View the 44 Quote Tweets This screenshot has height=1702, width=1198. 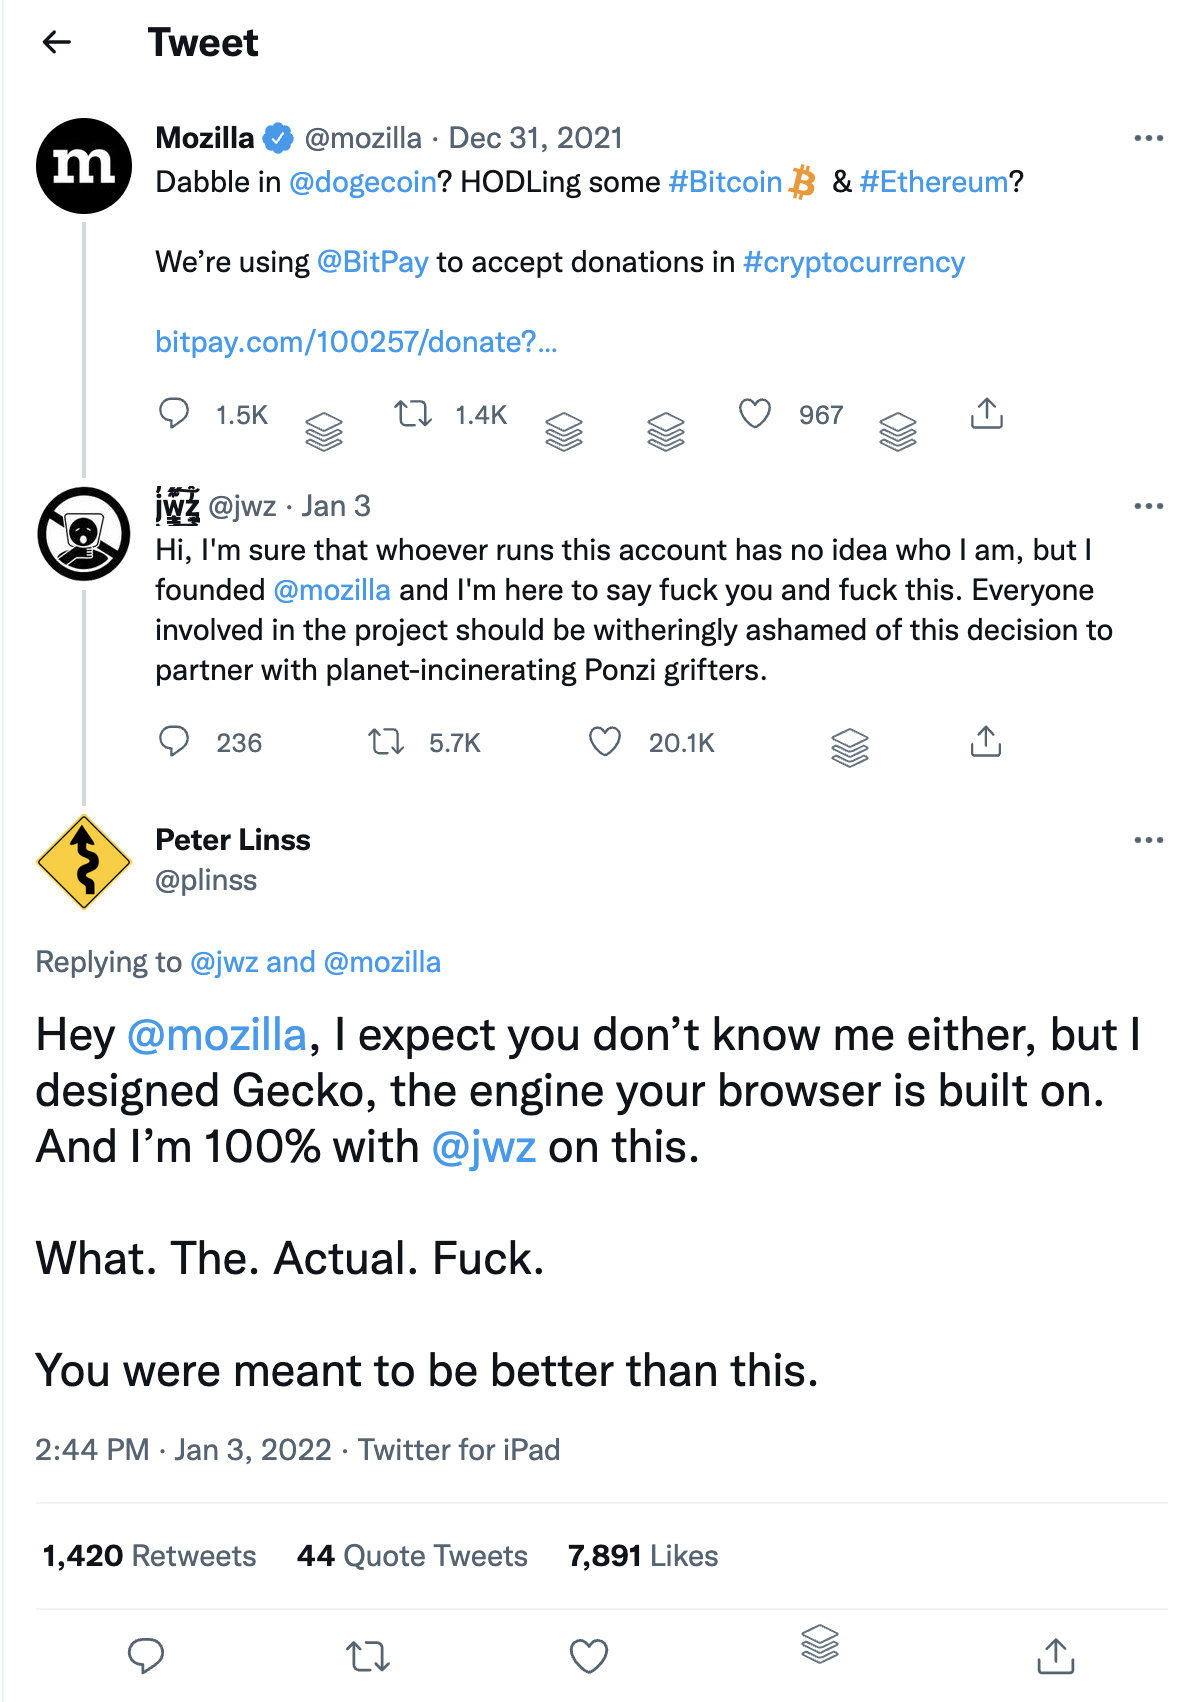point(412,1556)
